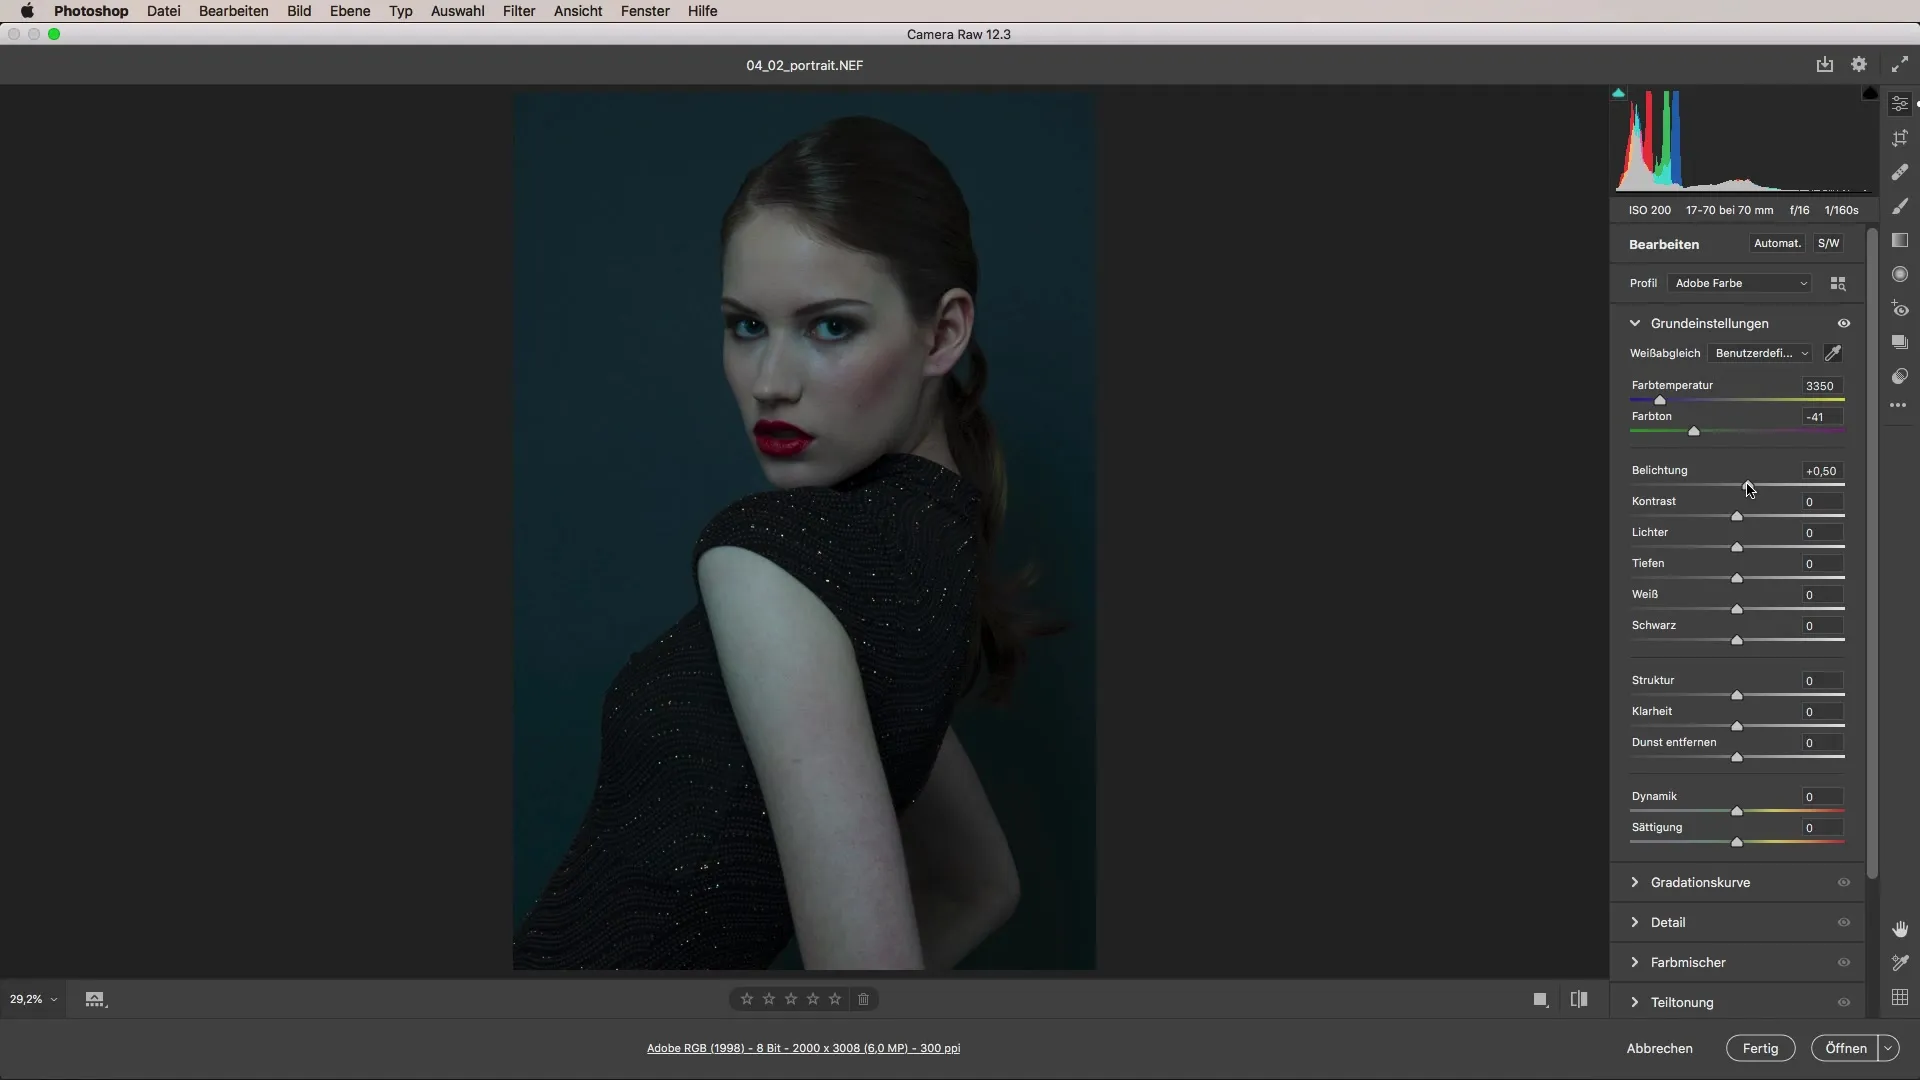
Task: Click the Abbrechen button
Action: 1659,1048
